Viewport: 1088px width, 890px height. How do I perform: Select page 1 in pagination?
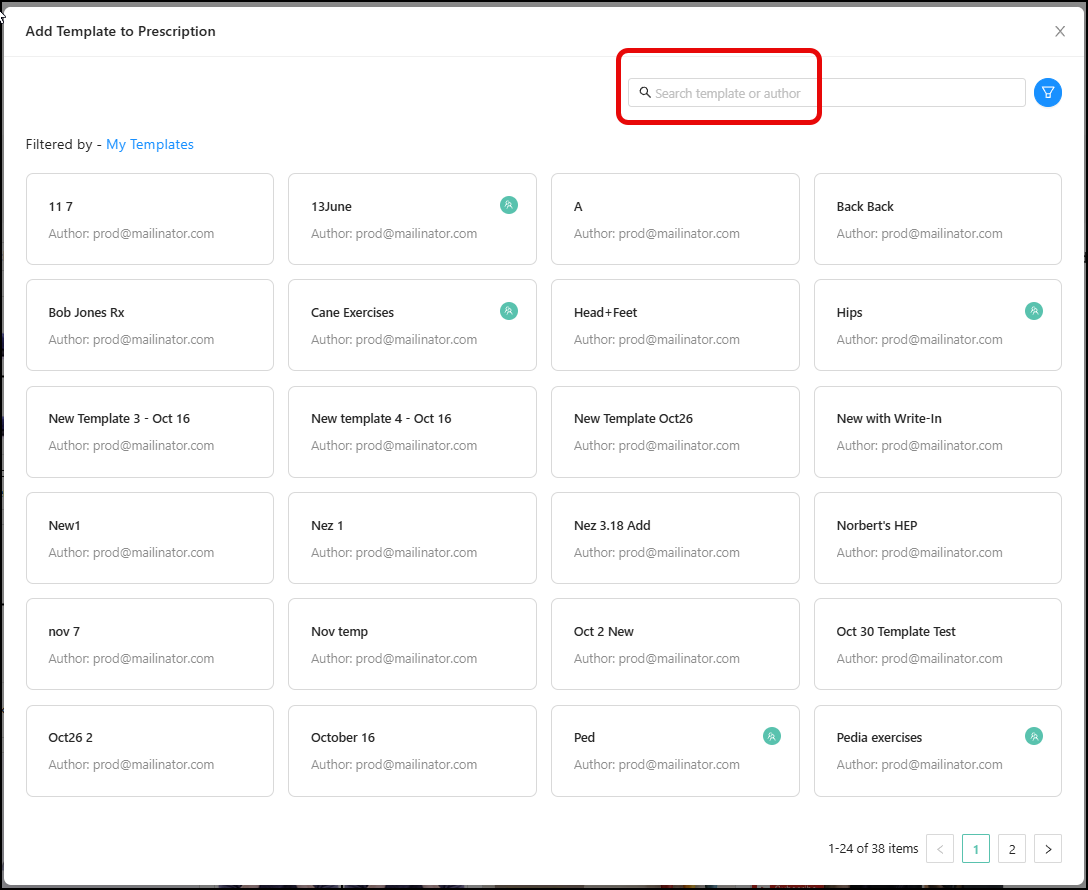point(975,849)
